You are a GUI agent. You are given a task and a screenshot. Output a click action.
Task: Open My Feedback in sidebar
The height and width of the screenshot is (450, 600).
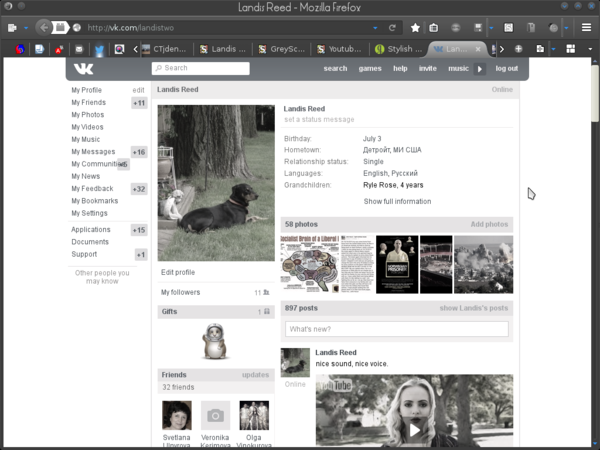(x=92, y=189)
